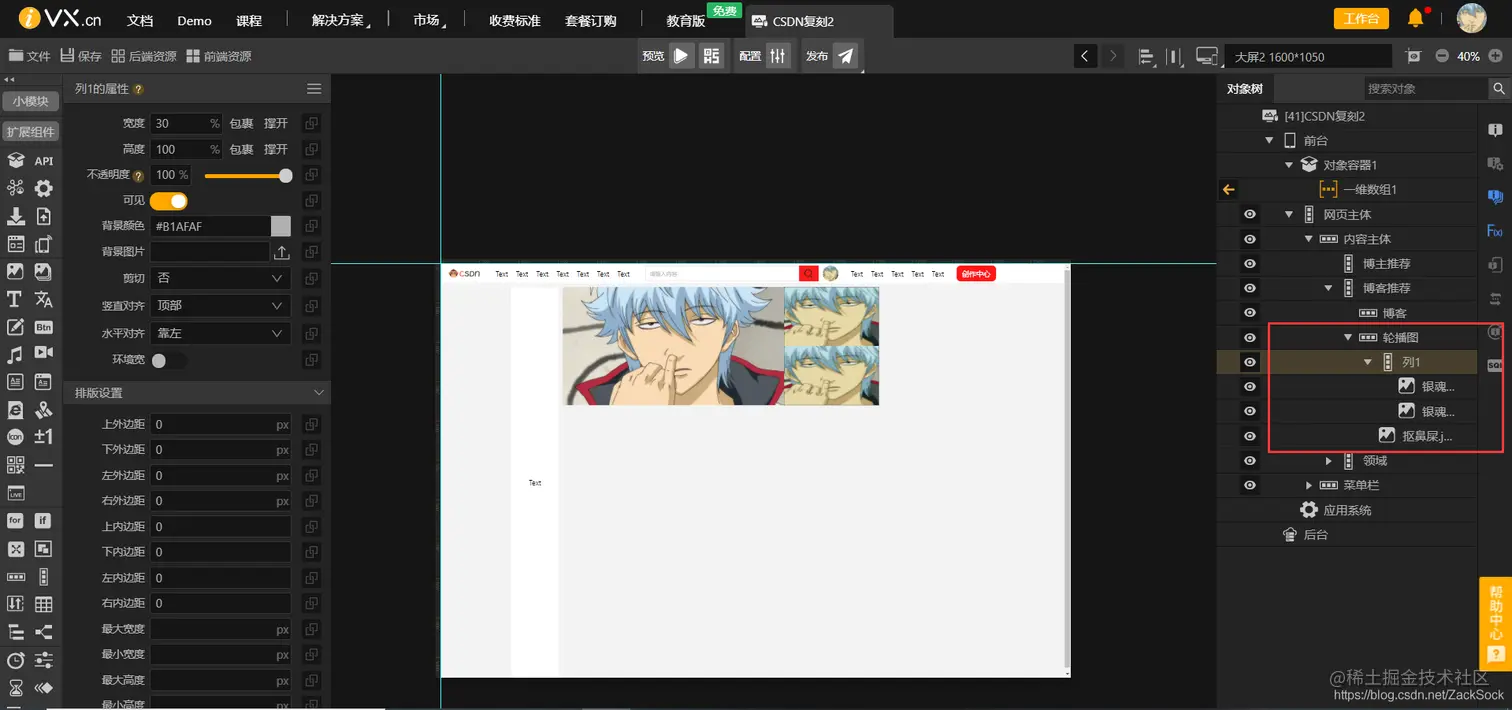Click the publish paper-plane icon

pyautogui.click(x=845, y=56)
